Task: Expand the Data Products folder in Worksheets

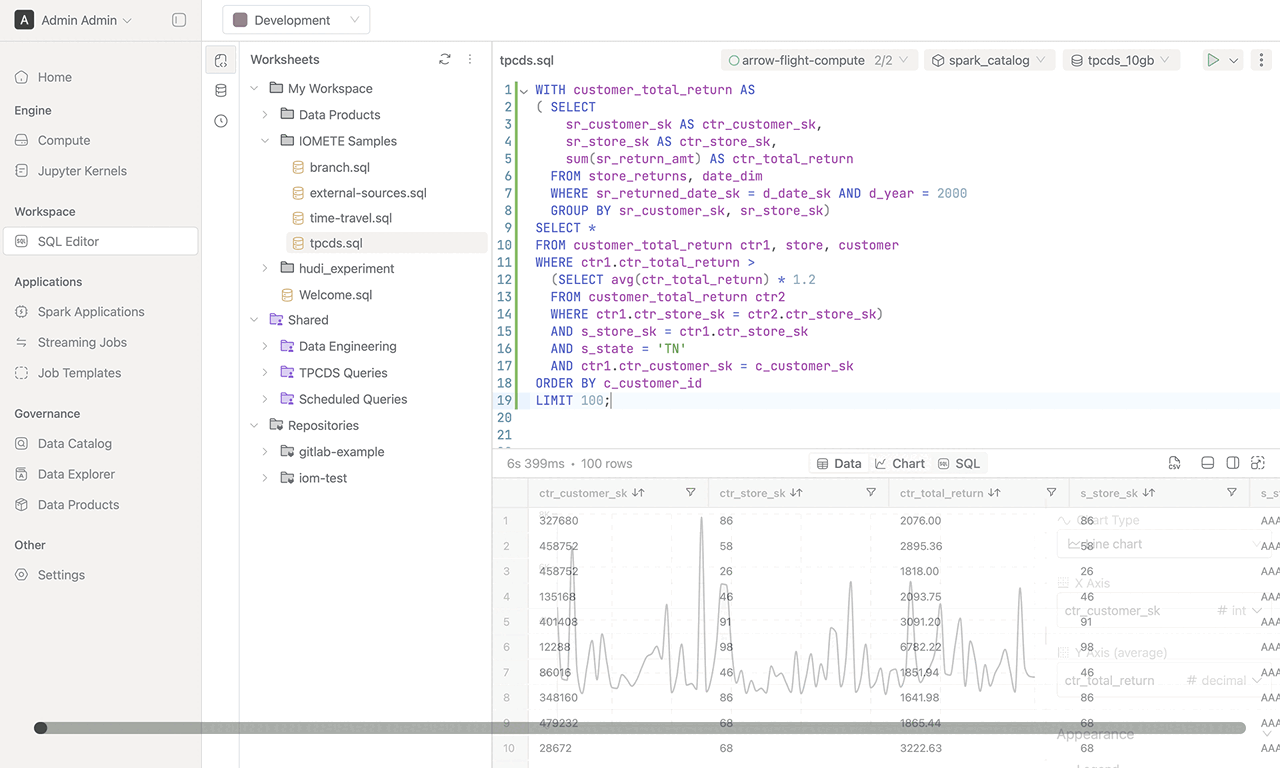Action: [265, 115]
